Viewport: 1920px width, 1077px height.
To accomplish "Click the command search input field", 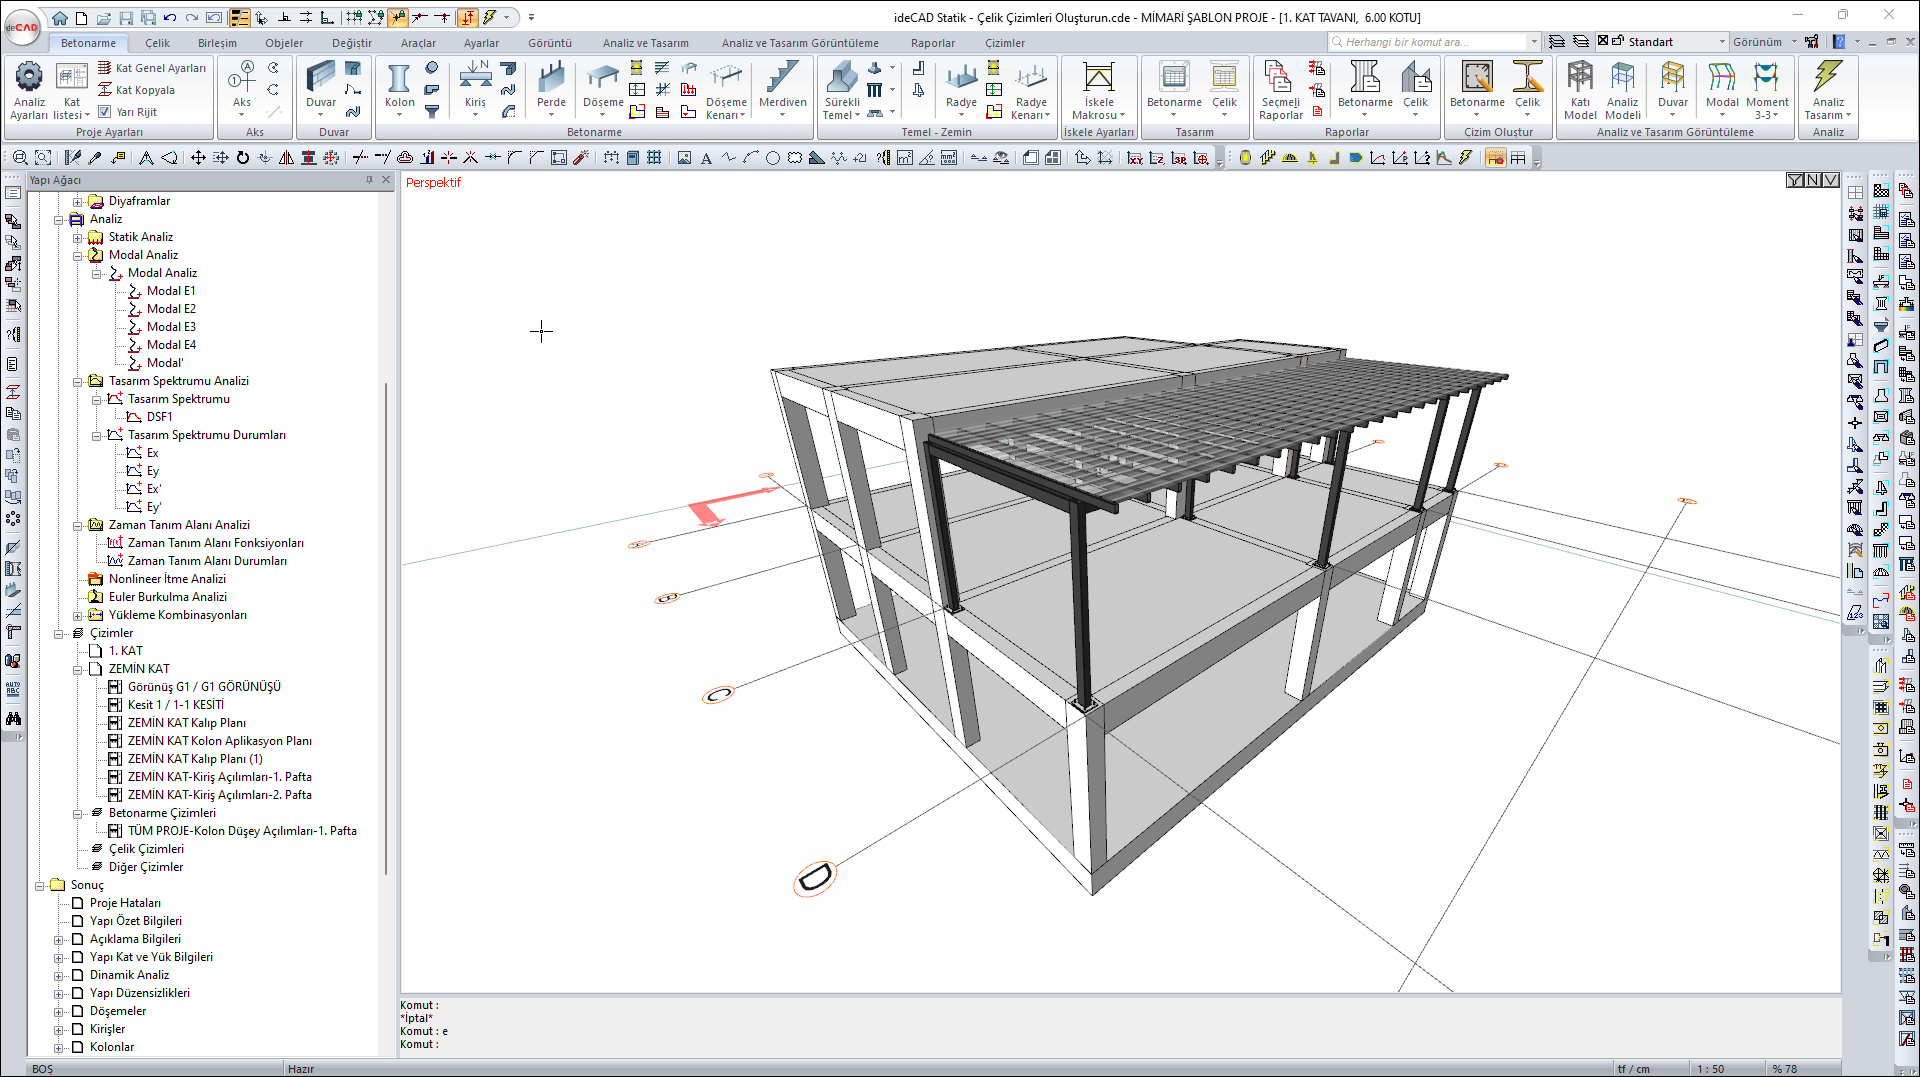I will (1432, 42).
